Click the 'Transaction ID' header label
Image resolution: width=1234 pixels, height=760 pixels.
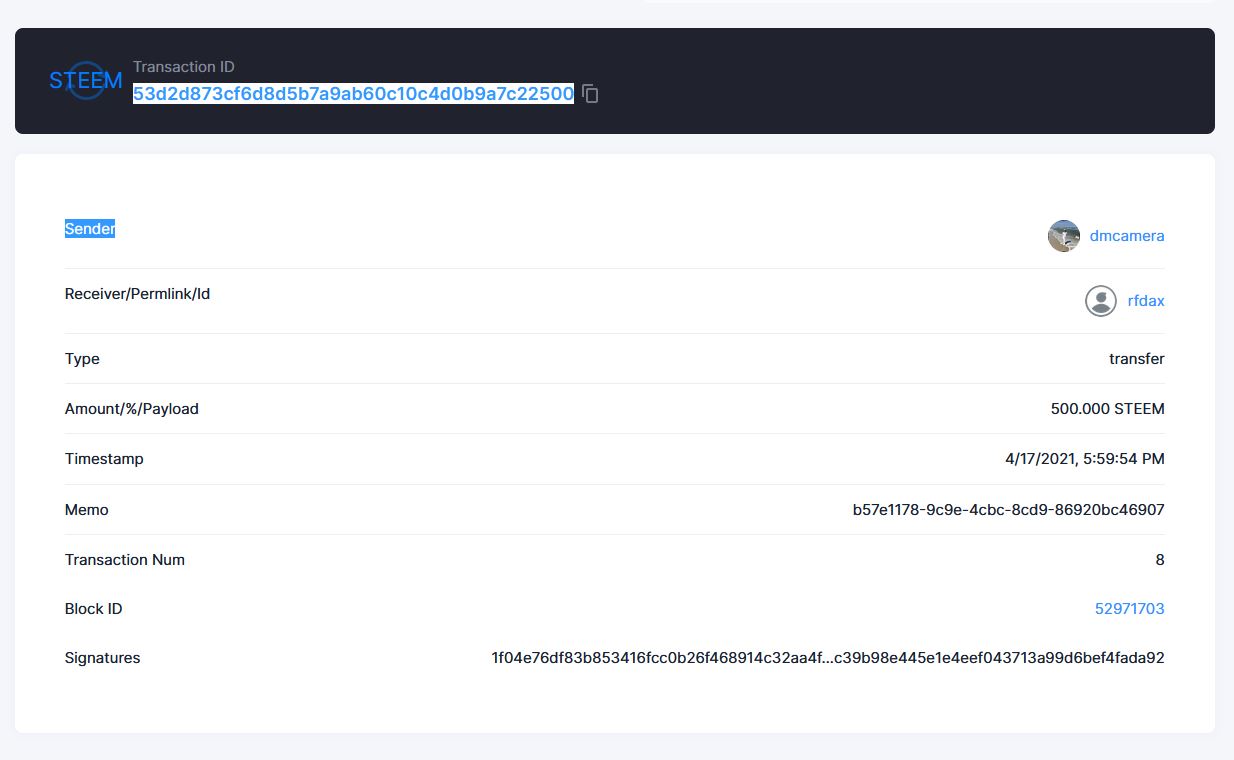tap(184, 67)
